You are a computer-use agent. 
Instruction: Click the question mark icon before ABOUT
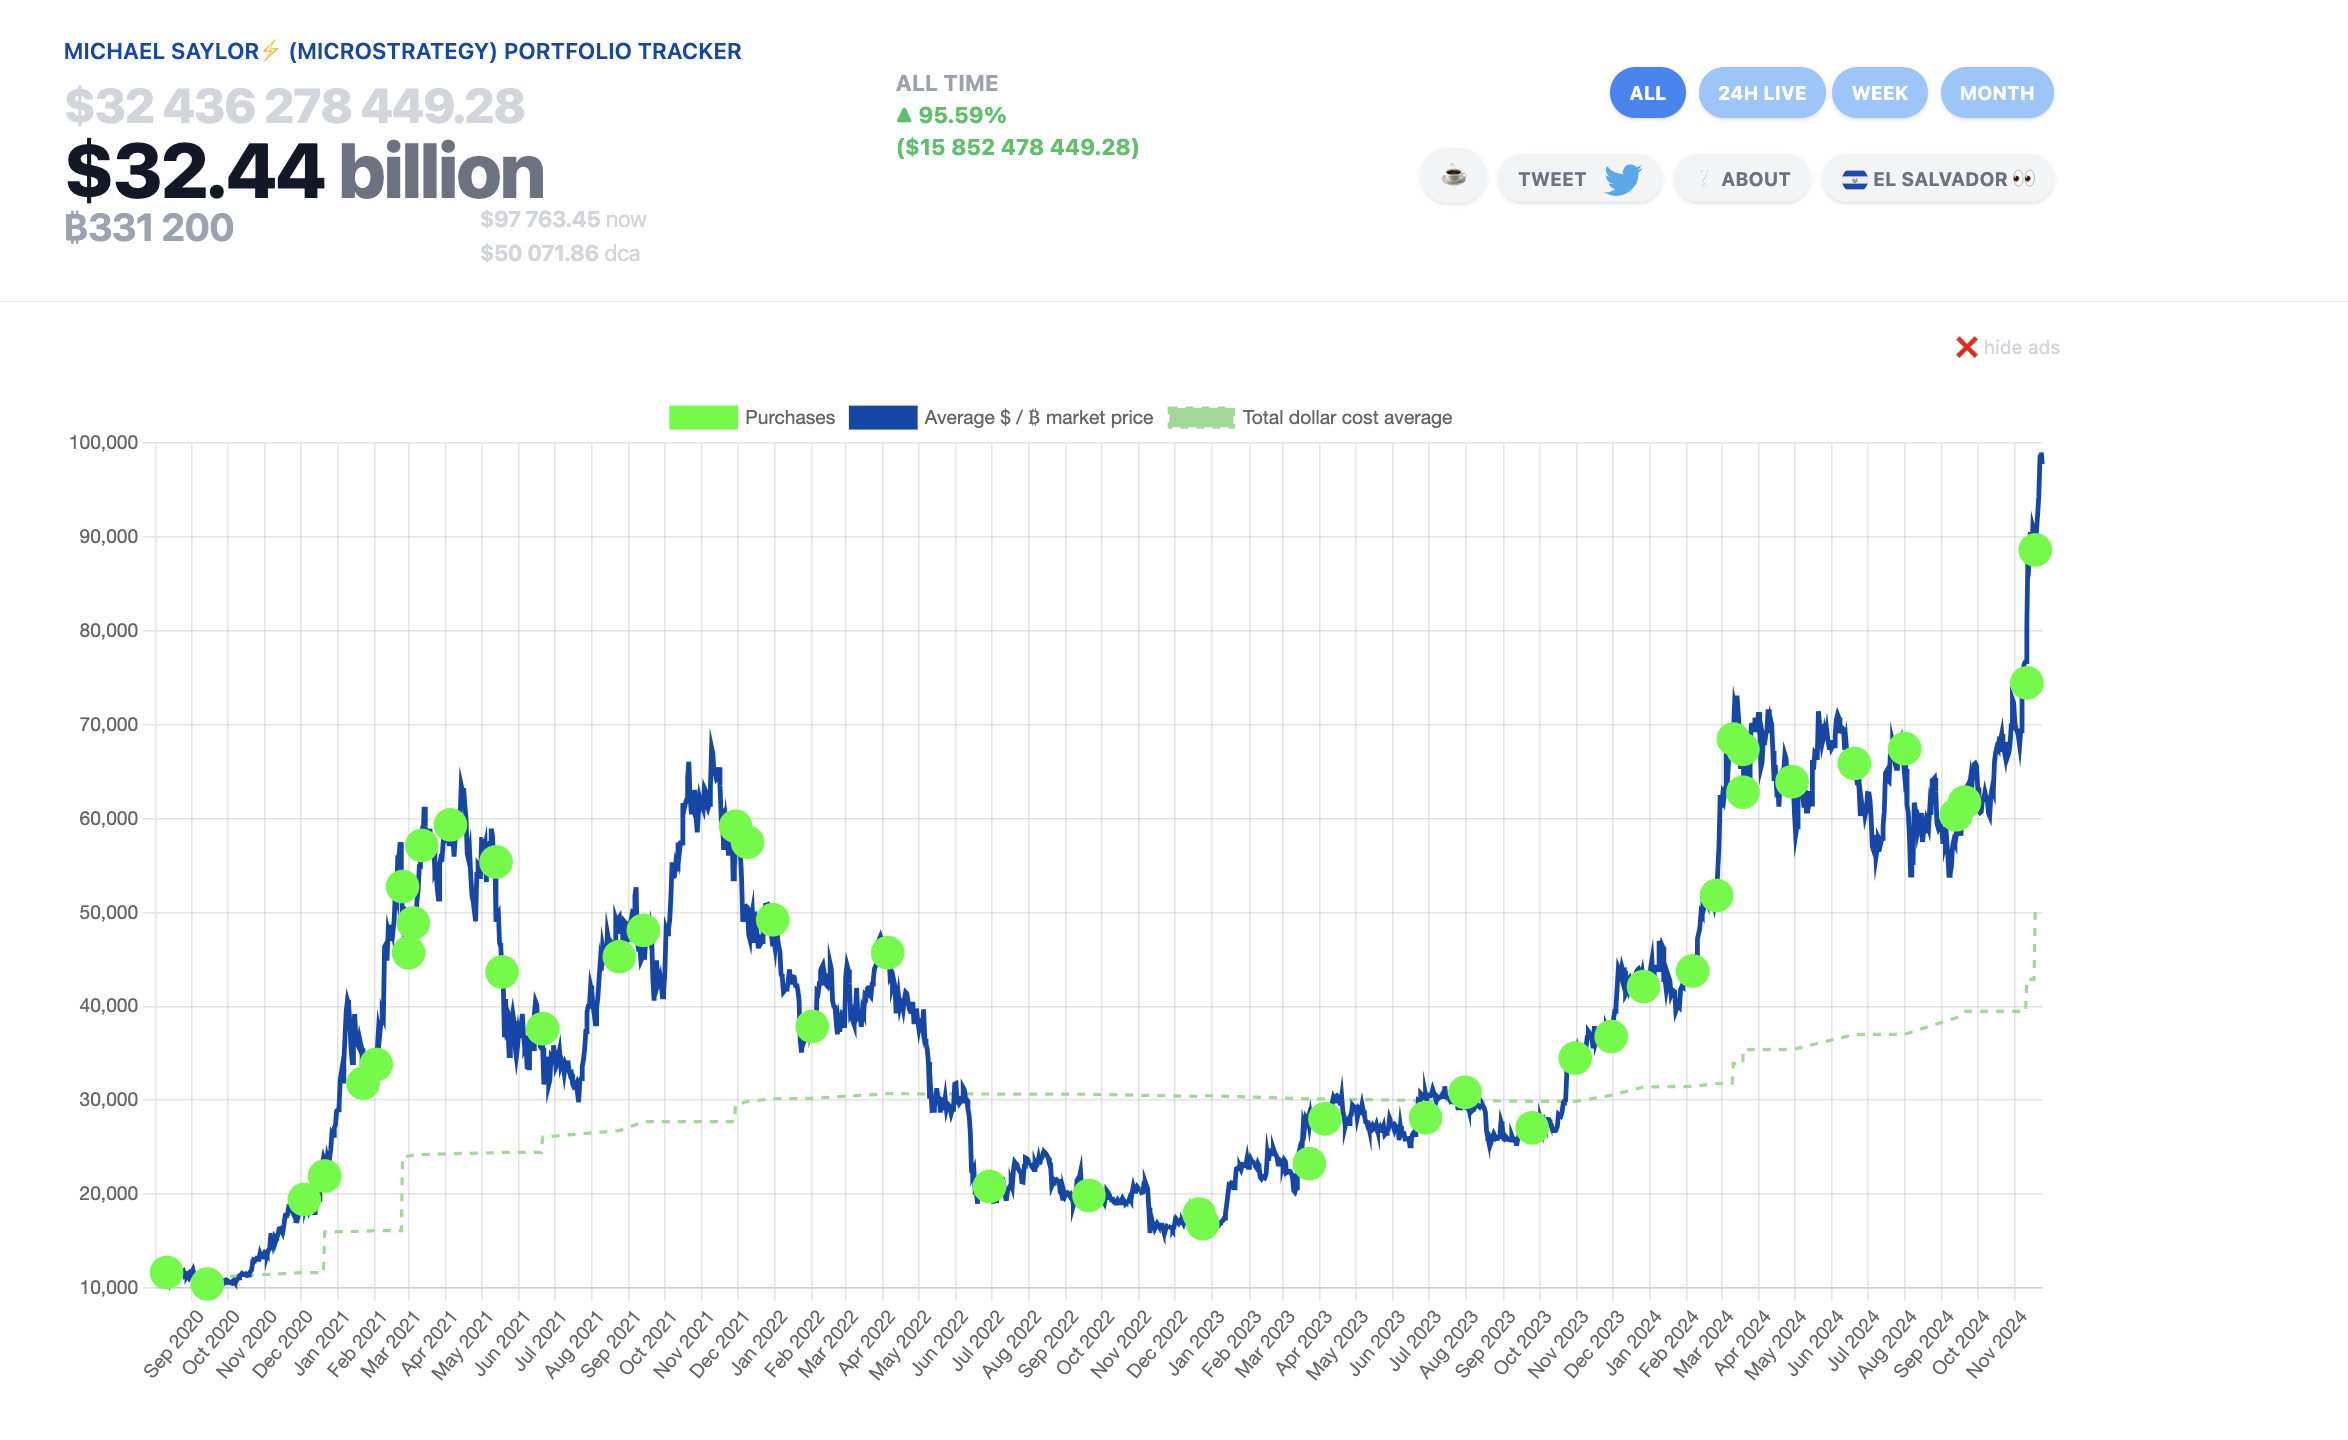point(1705,179)
